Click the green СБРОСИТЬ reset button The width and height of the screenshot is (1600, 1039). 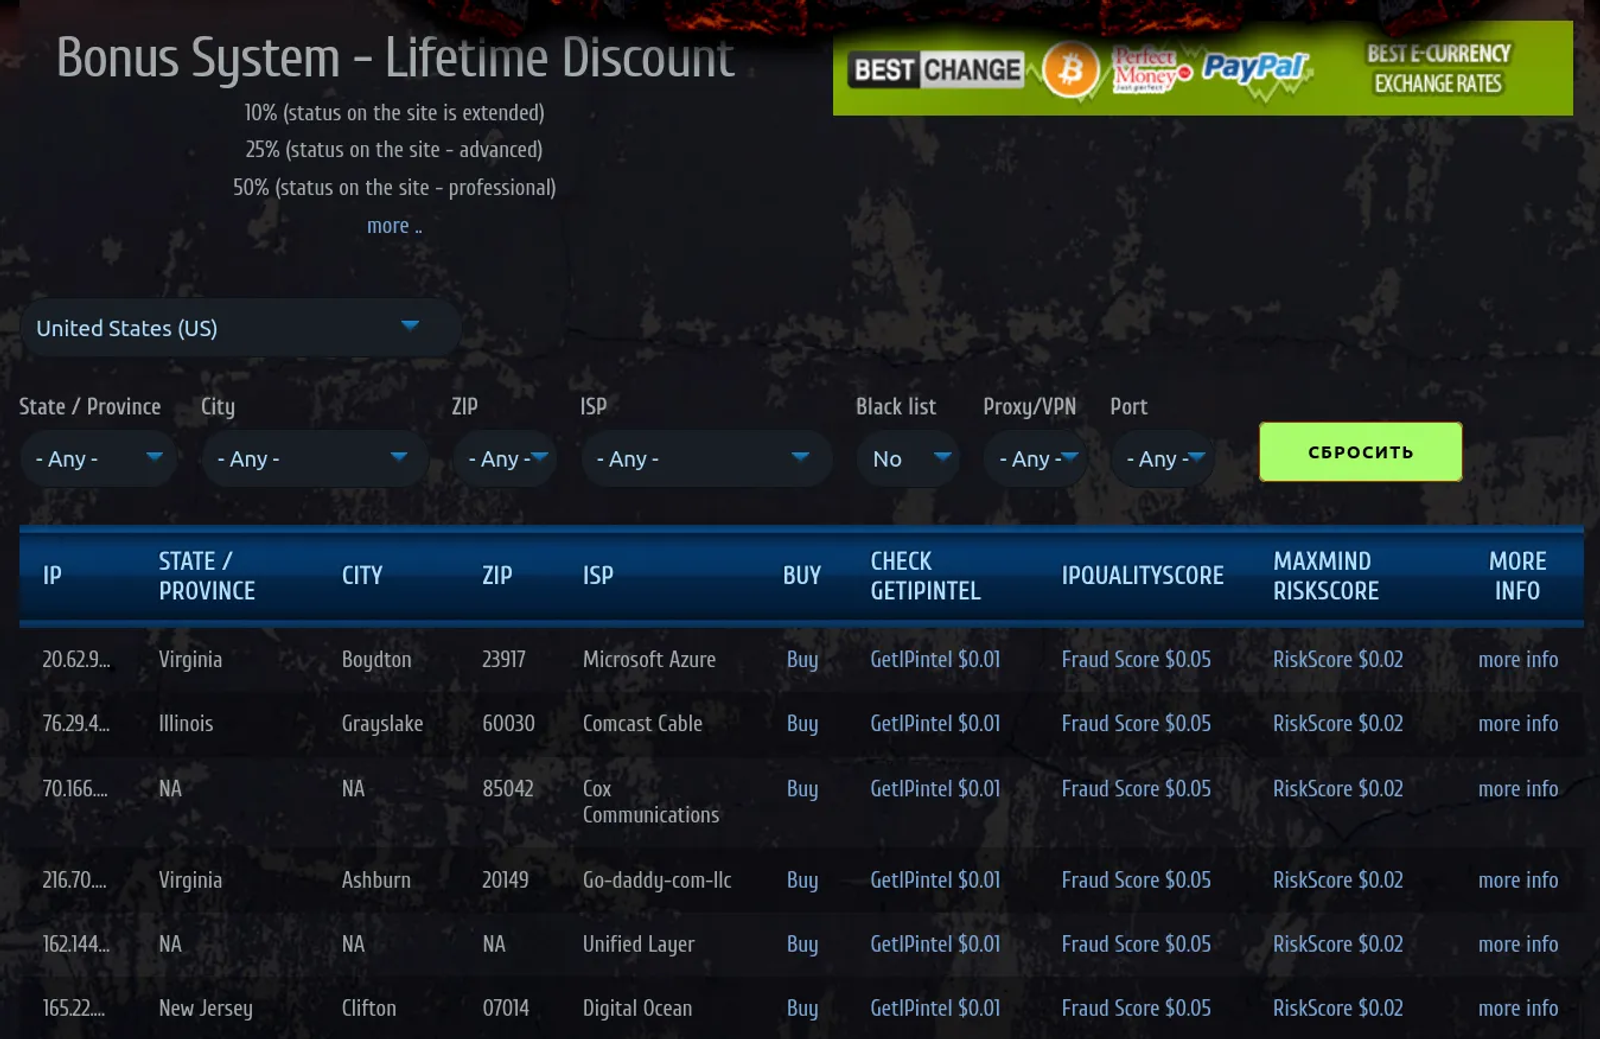coord(1360,452)
